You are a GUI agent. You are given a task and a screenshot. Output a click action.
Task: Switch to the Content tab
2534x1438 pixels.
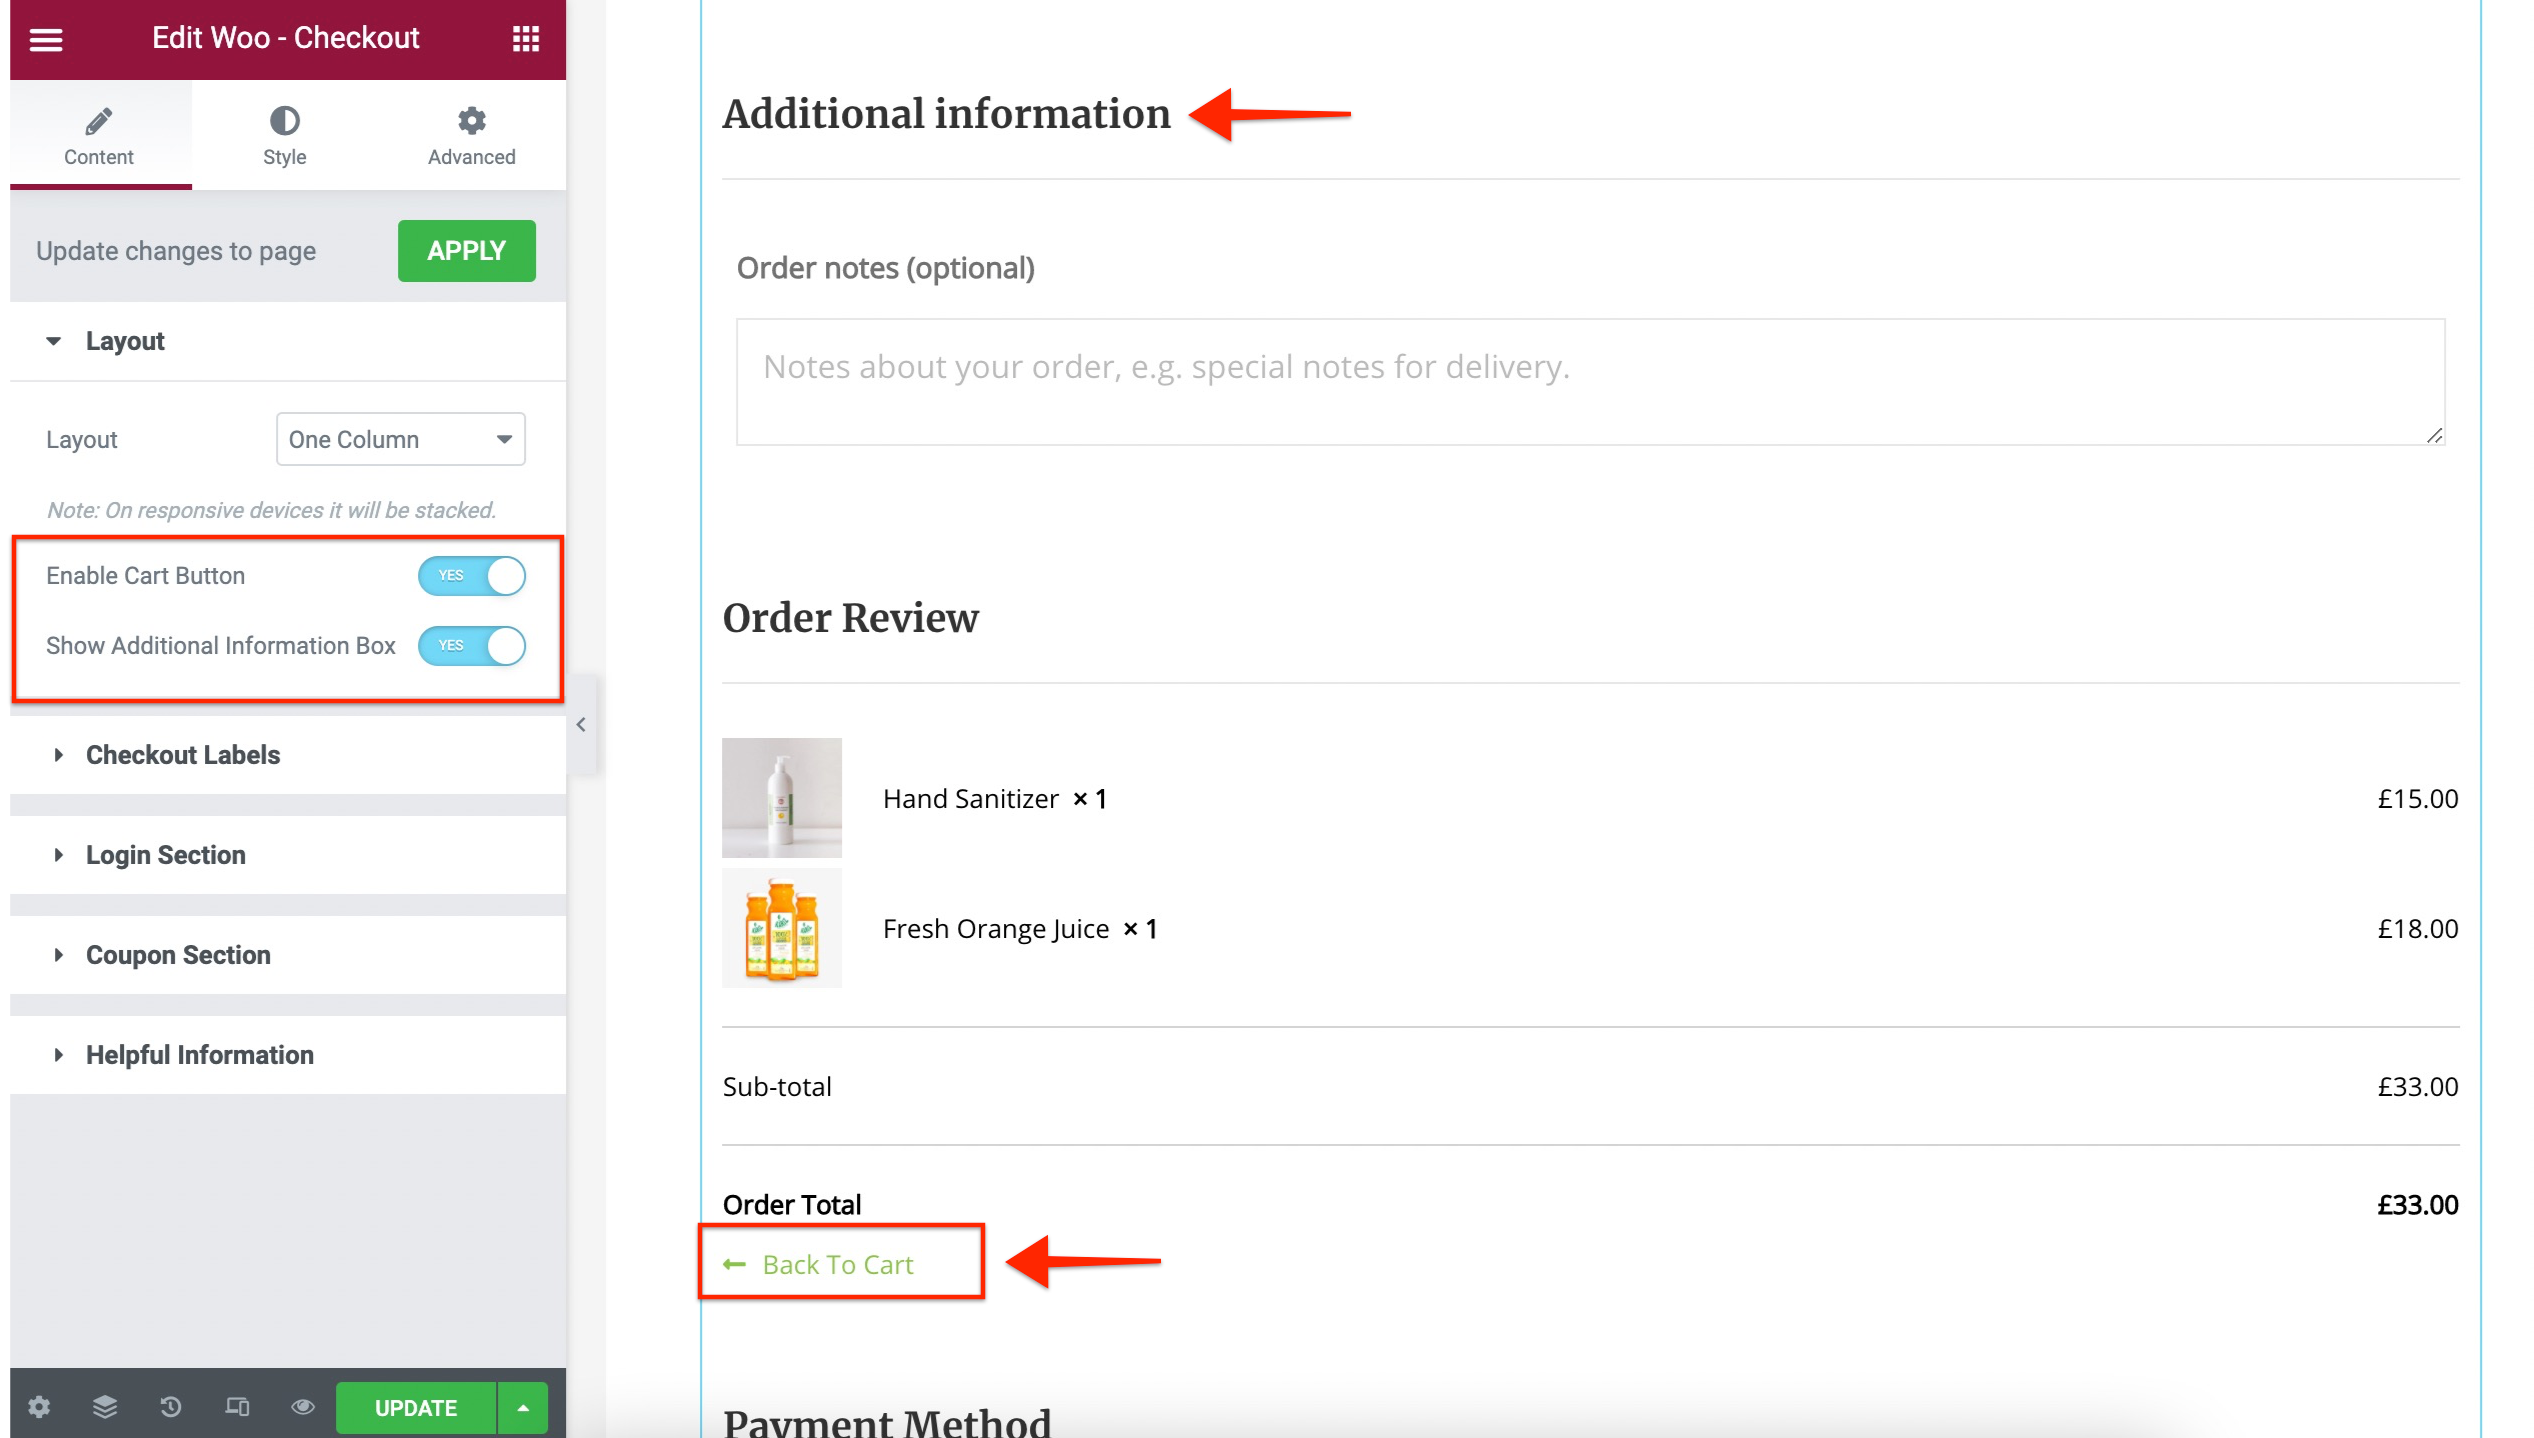[x=99, y=136]
